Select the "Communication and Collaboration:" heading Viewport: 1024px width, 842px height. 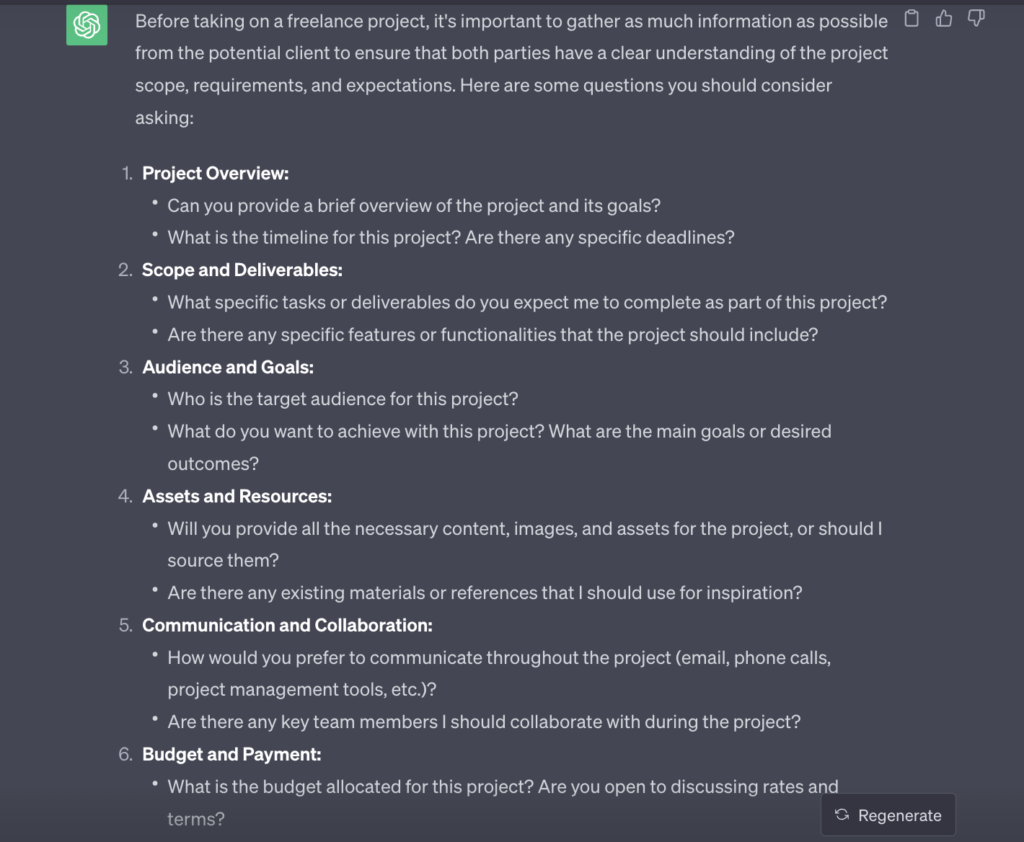point(287,625)
